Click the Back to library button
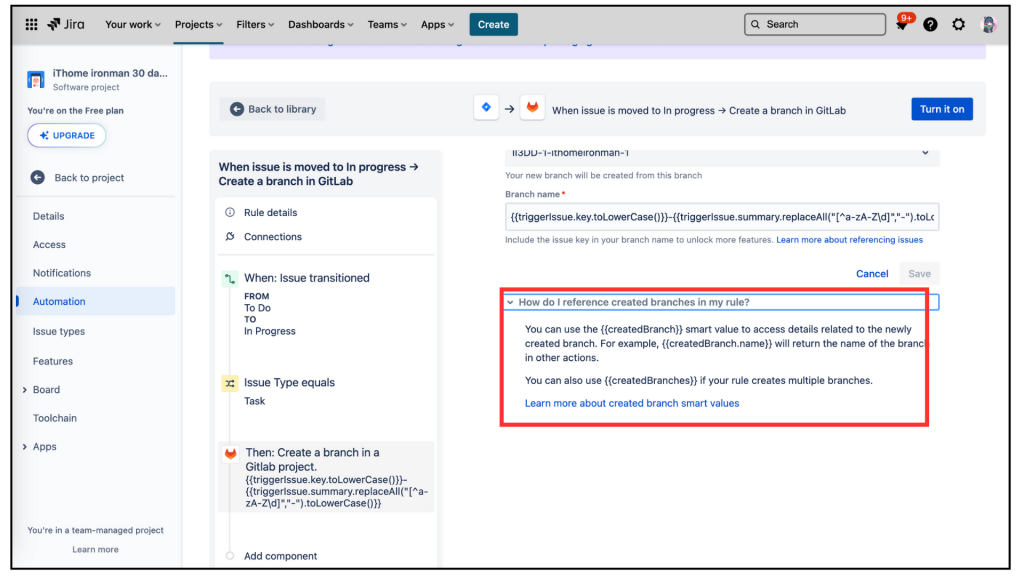Screen dimensions: 1024x576 (x=273, y=109)
